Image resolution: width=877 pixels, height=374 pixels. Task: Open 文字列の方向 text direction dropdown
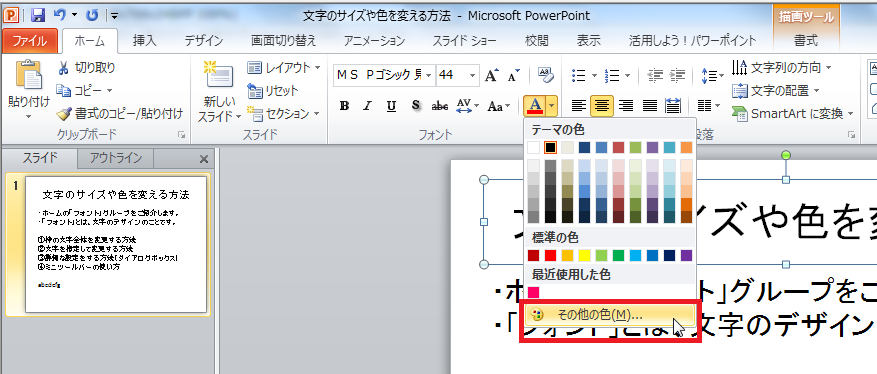[x=782, y=68]
